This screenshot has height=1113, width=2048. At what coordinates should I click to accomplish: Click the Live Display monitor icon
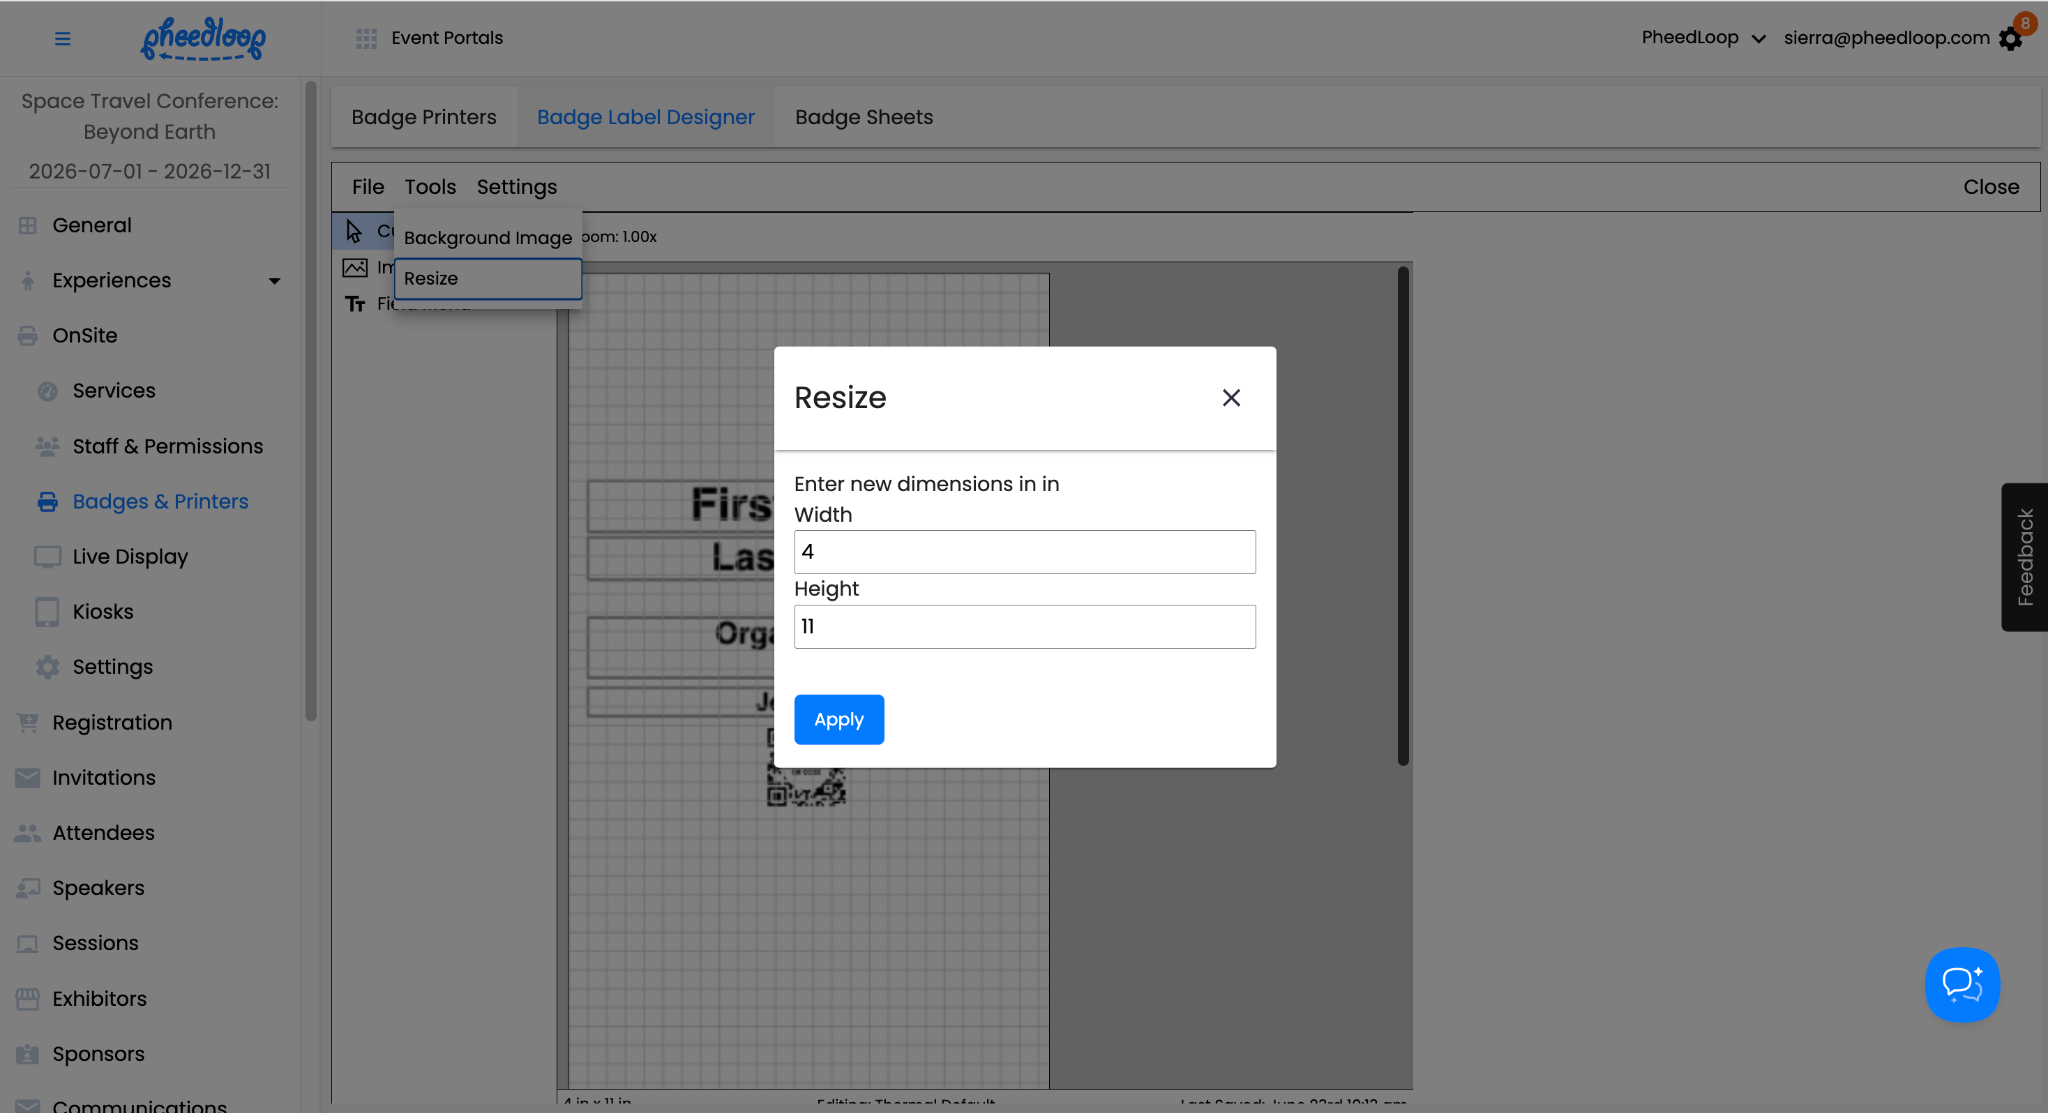[x=48, y=557]
